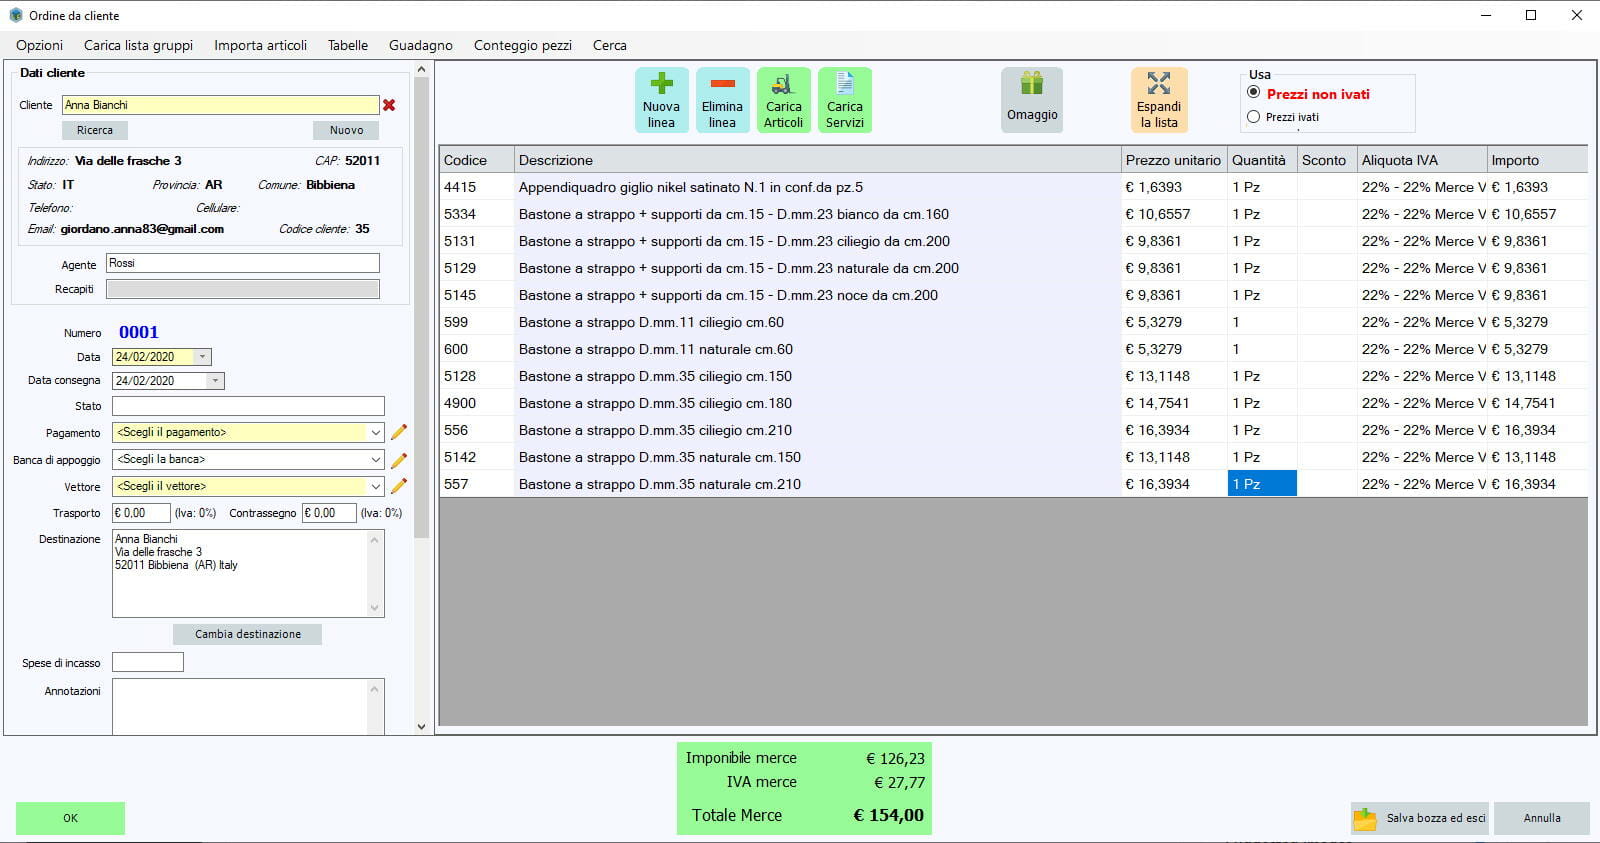Click the Aliquota IVA column header
This screenshot has height=843, width=1600.
[1422, 160]
